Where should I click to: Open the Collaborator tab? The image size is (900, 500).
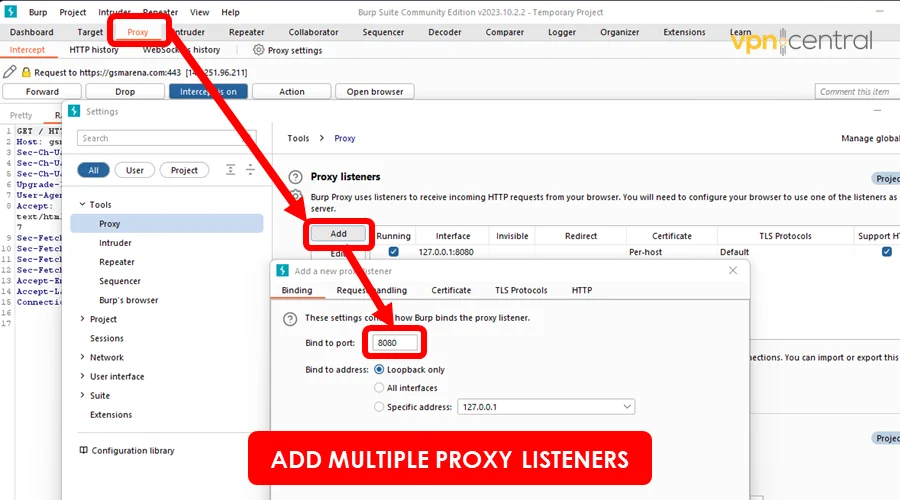tap(313, 32)
